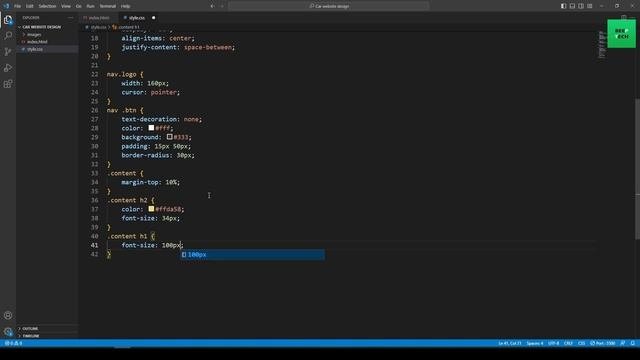The height and width of the screenshot is (360, 640).
Task: Open the View menu
Action: [x=66, y=6]
